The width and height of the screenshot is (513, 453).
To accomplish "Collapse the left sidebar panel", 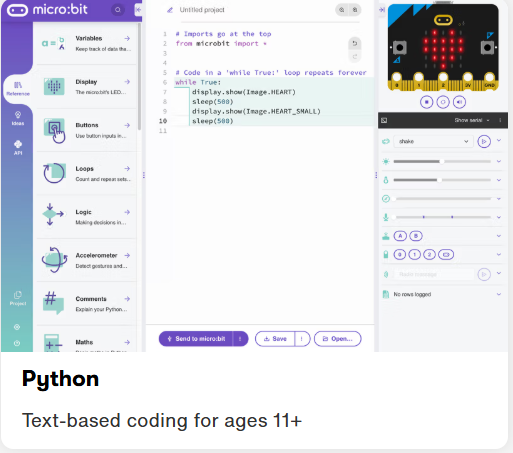I will click(x=138, y=10).
